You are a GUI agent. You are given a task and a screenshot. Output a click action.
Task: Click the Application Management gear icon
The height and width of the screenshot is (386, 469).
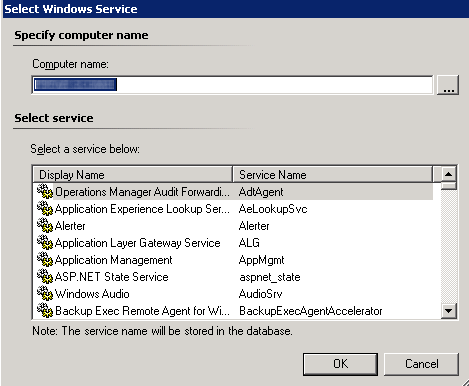tap(45, 259)
